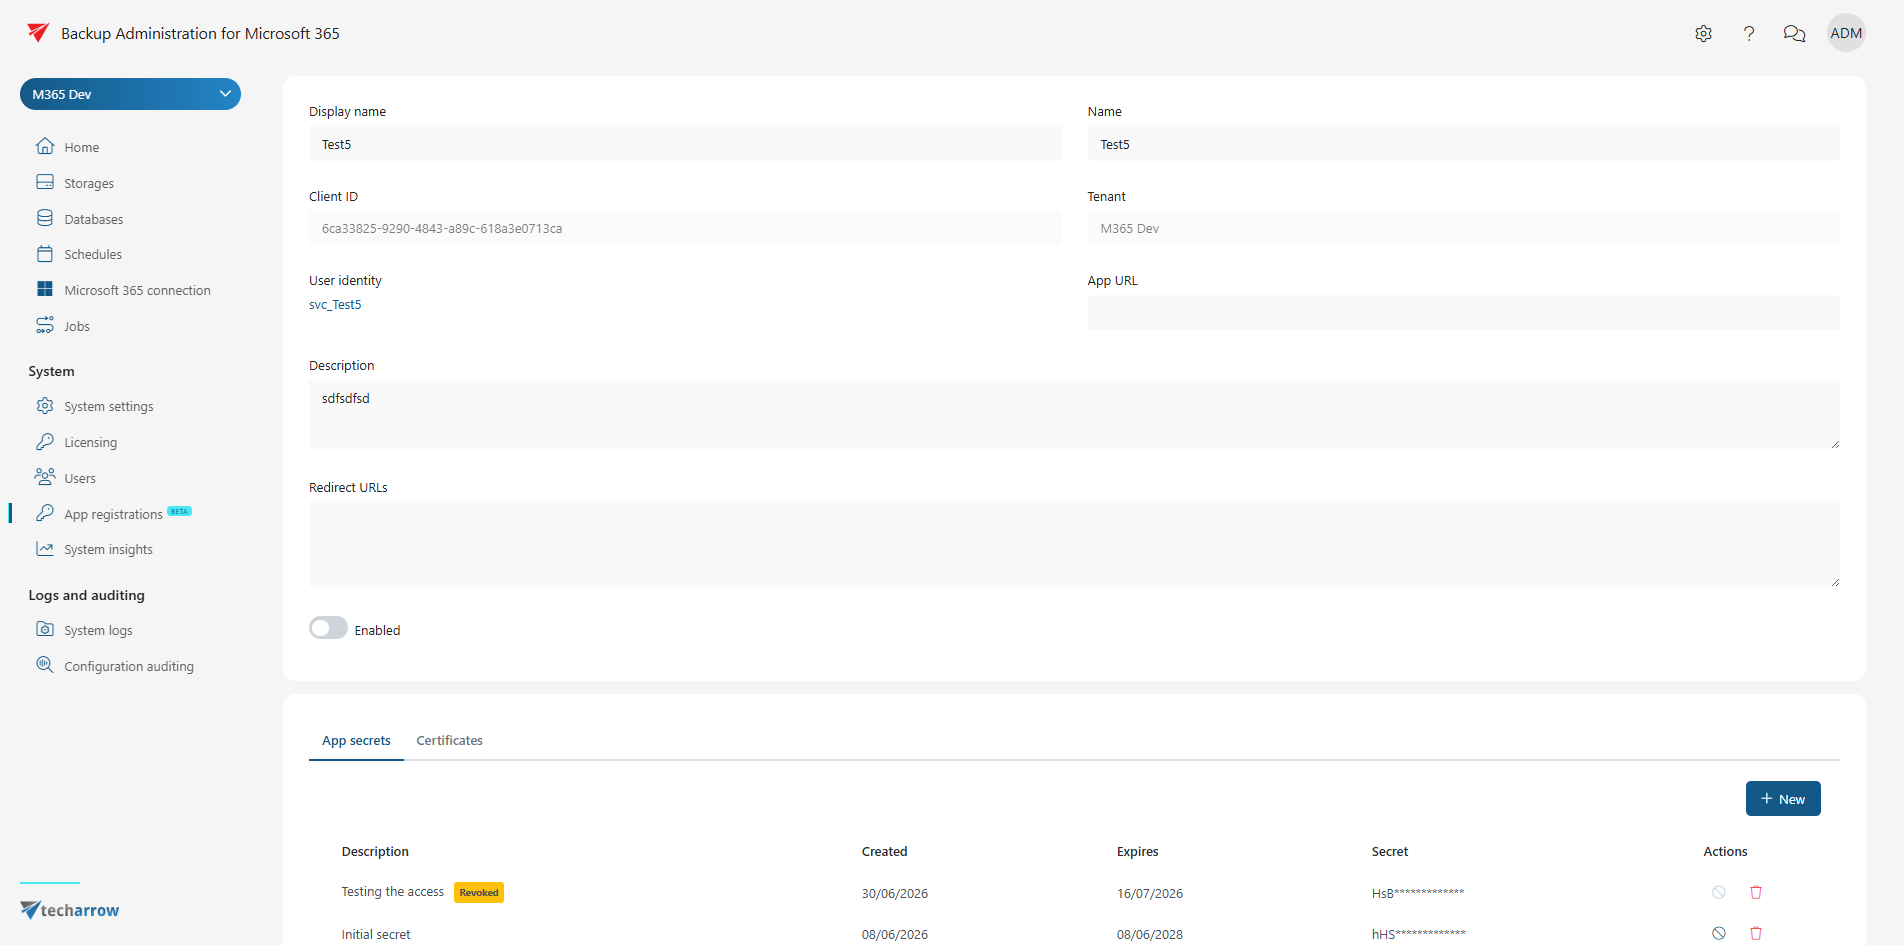Open Databases menu item
The width and height of the screenshot is (1904, 945).
pos(94,220)
